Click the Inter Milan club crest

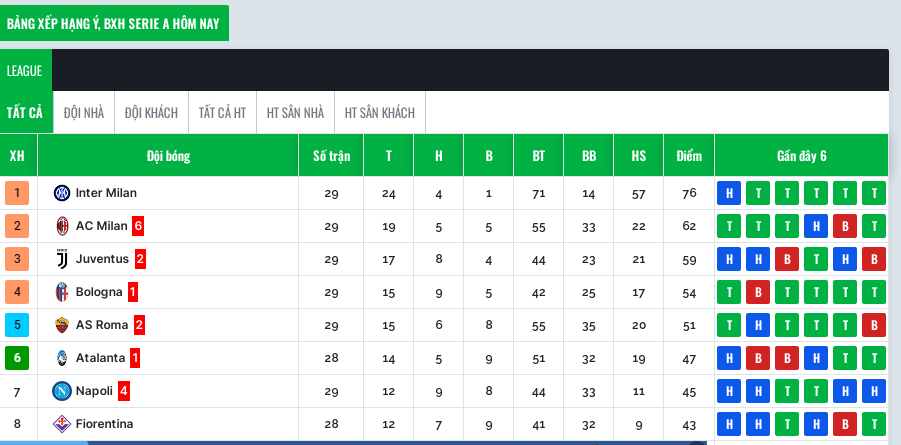click(x=61, y=193)
